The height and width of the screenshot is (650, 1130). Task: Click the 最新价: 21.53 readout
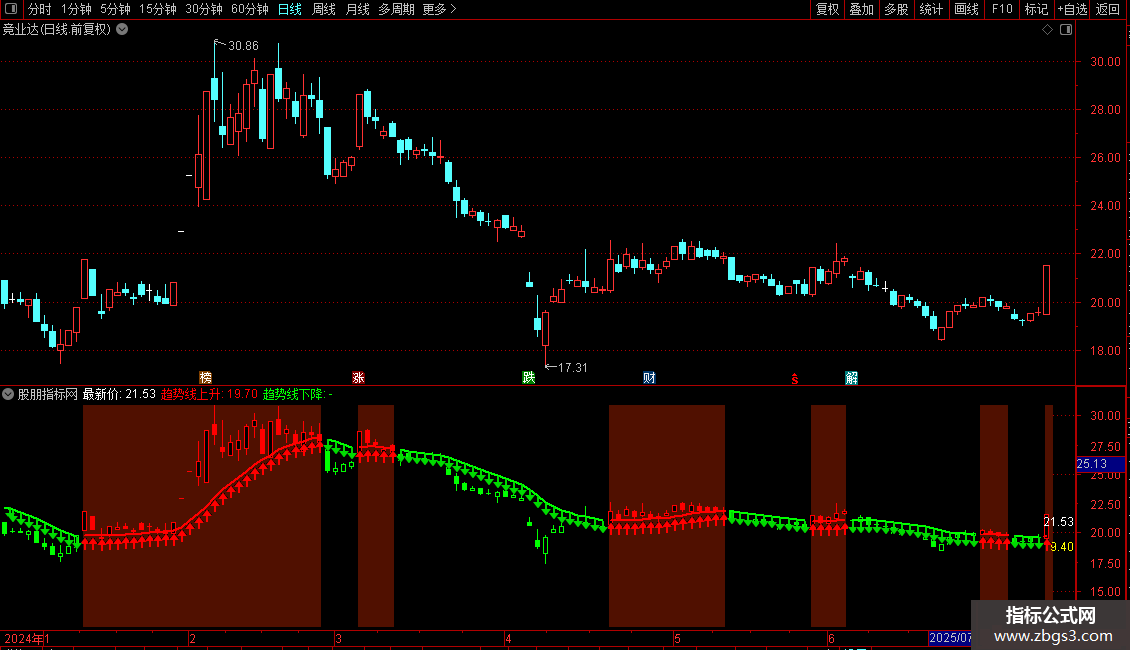pyautogui.click(x=119, y=394)
